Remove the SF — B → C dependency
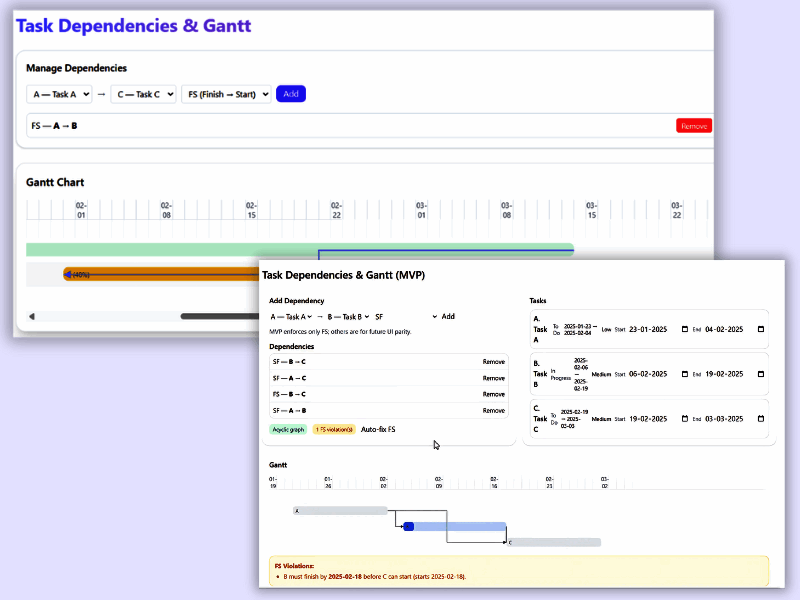The height and width of the screenshot is (600, 800). 494,362
